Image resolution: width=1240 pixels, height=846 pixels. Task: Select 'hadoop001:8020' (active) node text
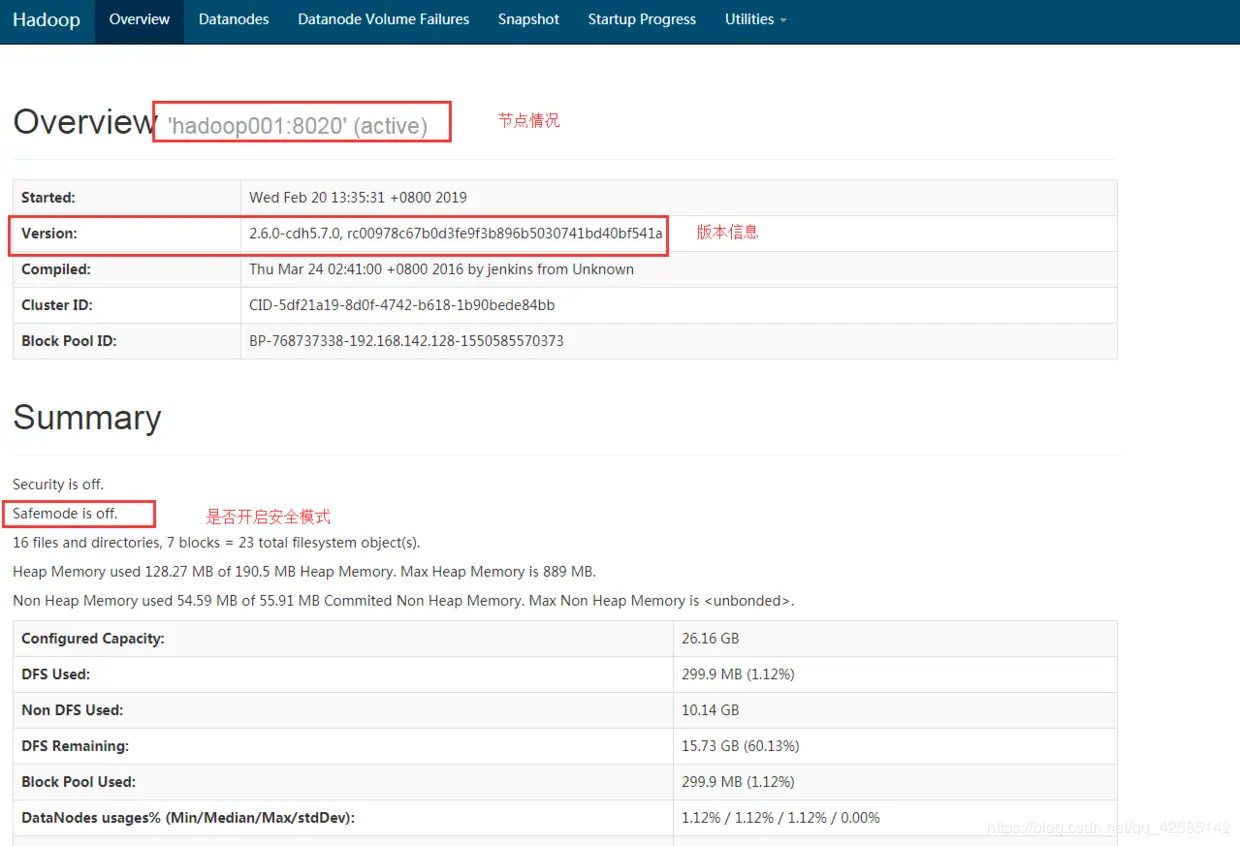tap(298, 127)
